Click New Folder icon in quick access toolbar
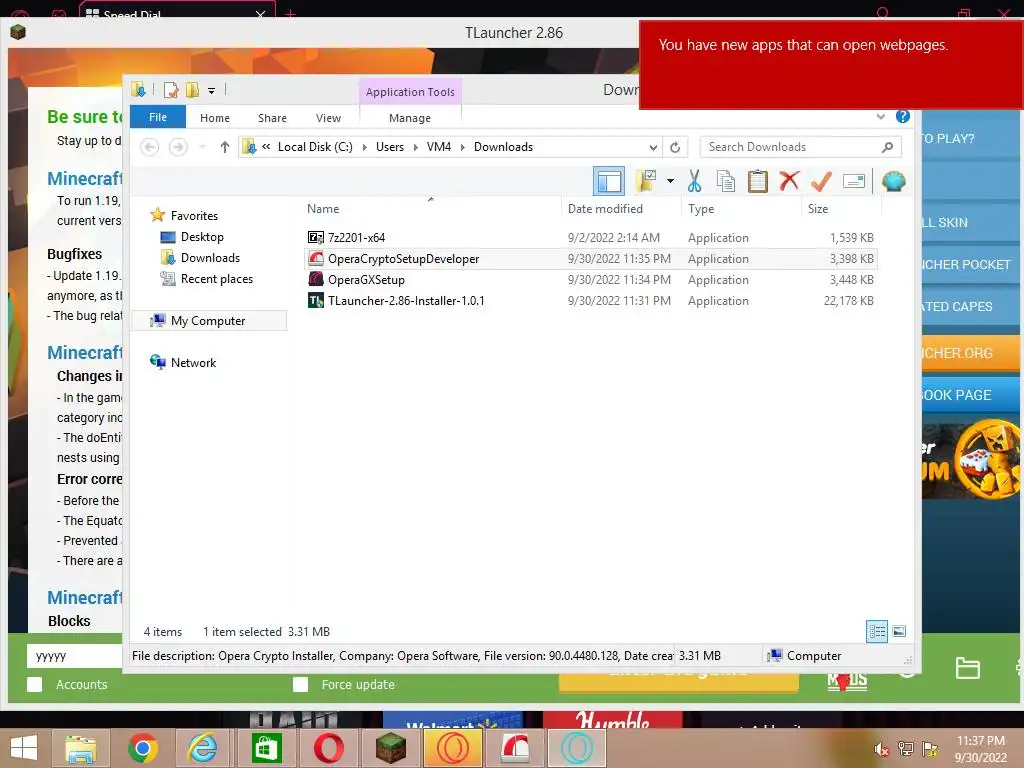1024x768 pixels. click(192, 90)
